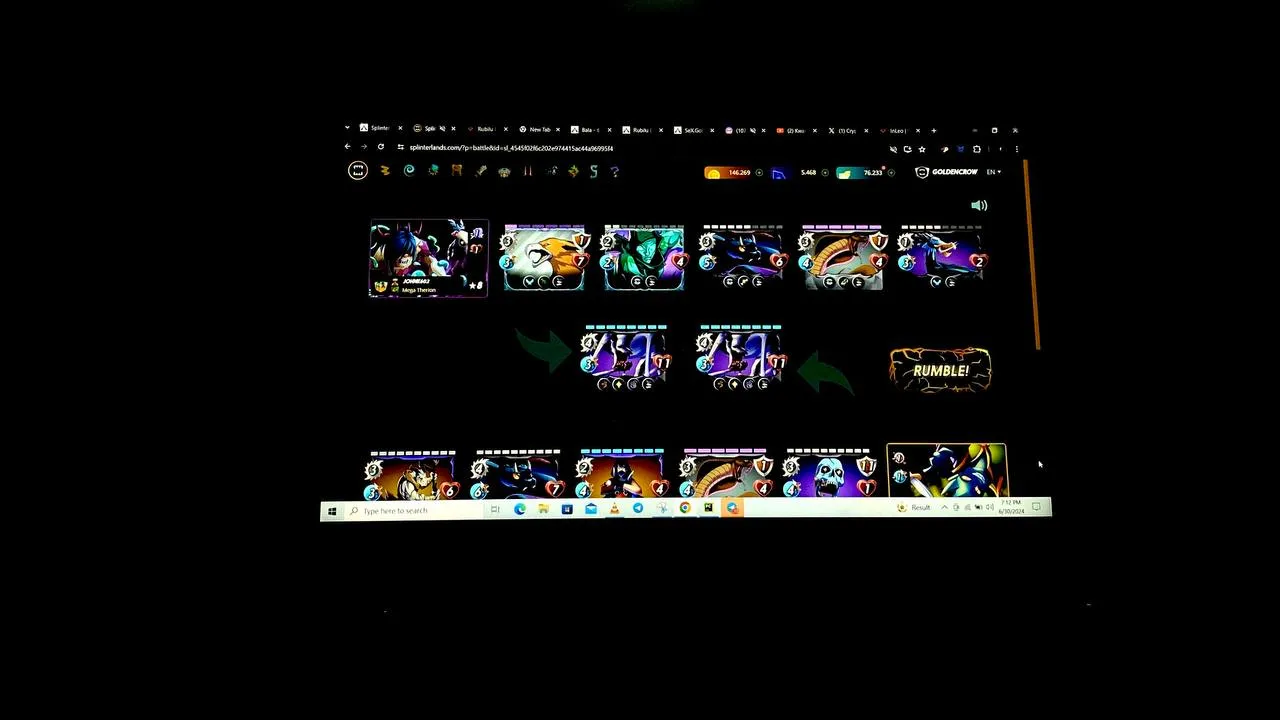The width and height of the screenshot is (1280, 720).
Task: Bookmark this page with the star icon
Action: 922,149
